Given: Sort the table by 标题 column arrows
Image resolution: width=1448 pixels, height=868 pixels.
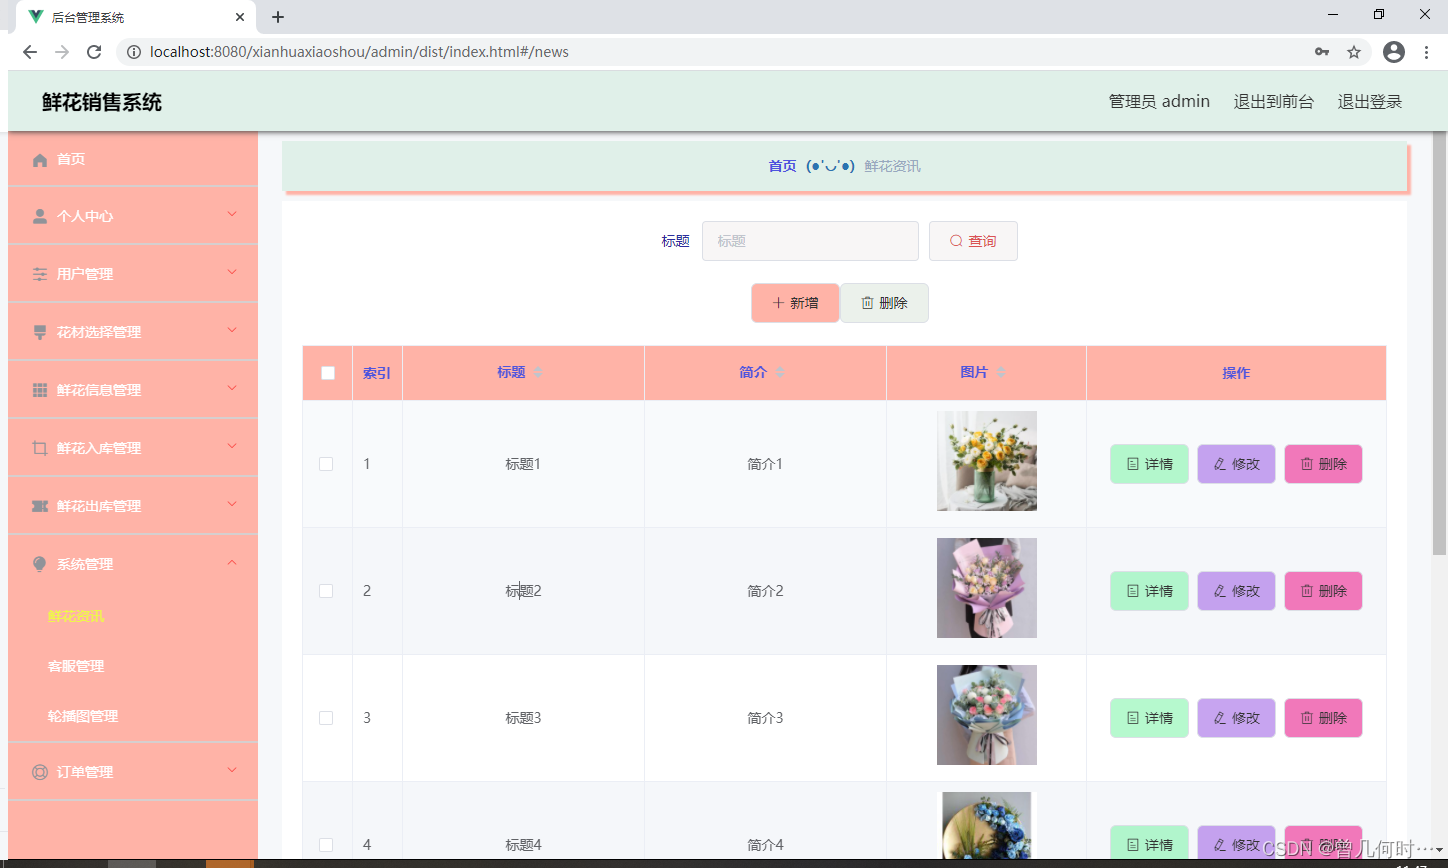Looking at the screenshot, I should 538,372.
